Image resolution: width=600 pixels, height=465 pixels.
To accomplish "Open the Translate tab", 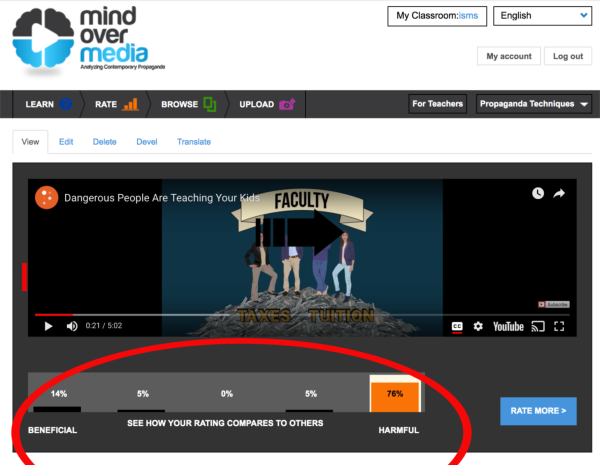I will click(x=194, y=142).
